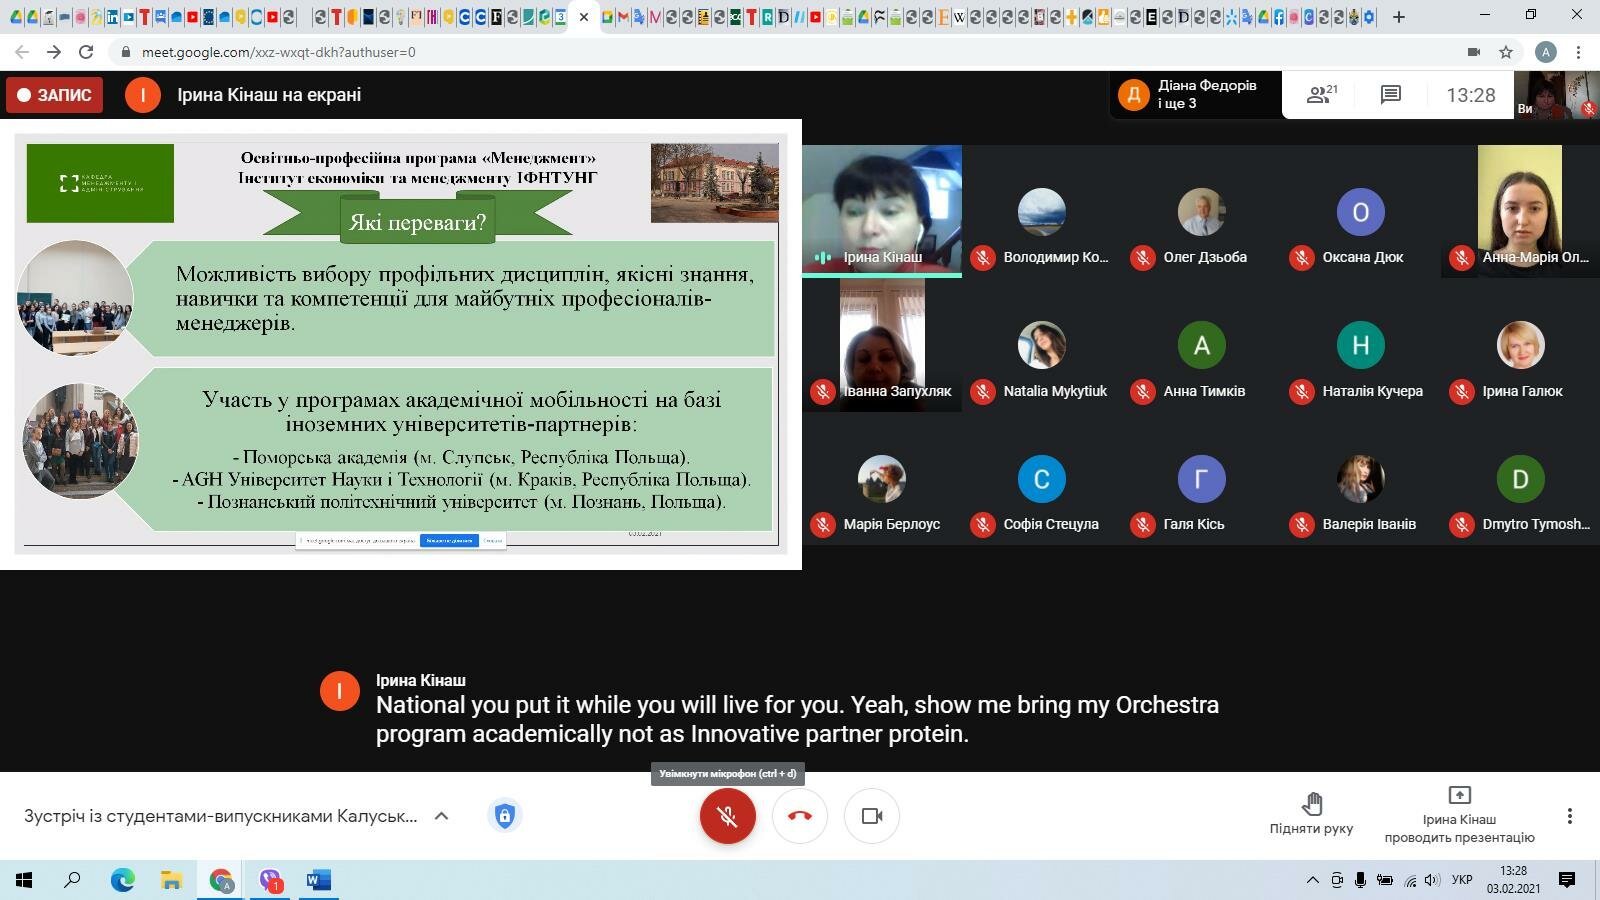1600x900 pixels.
Task: Click the red hang up call button
Action: (x=799, y=816)
